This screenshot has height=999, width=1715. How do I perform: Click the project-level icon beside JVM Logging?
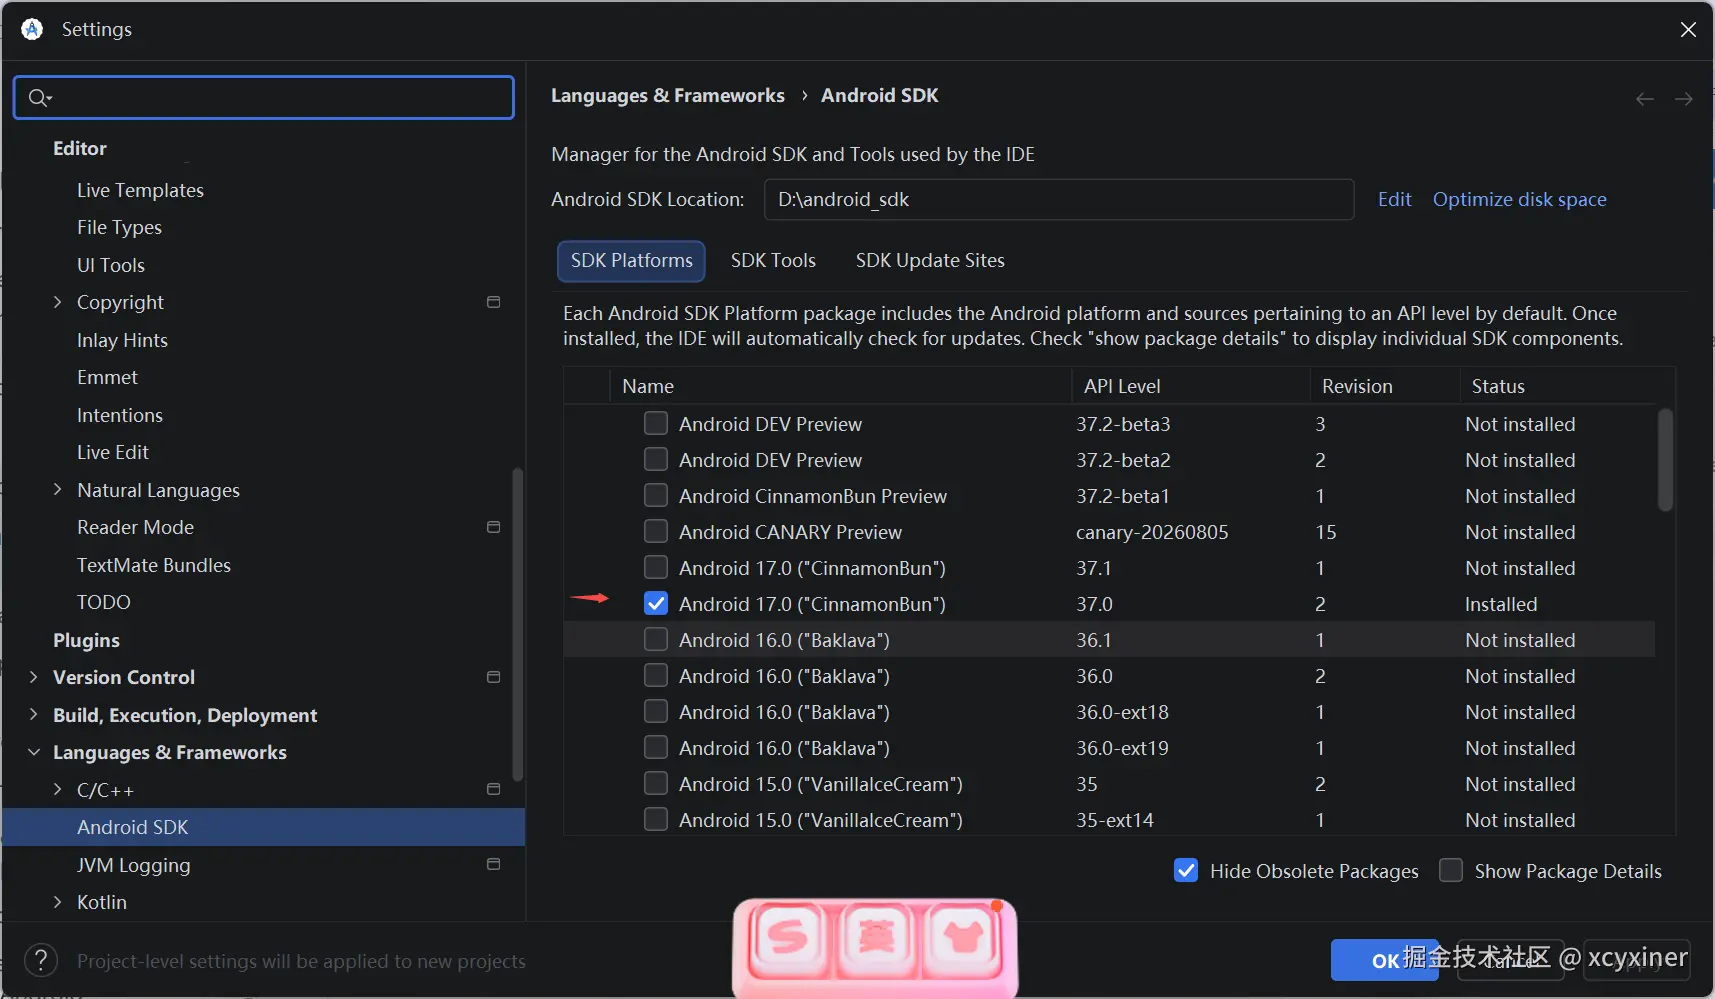point(493,864)
